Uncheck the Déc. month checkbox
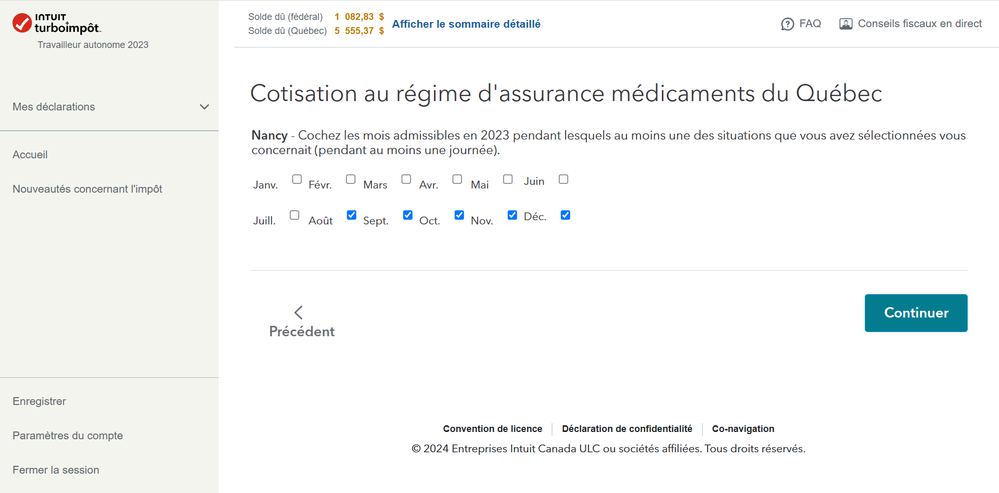The height and width of the screenshot is (493, 999). pos(565,215)
